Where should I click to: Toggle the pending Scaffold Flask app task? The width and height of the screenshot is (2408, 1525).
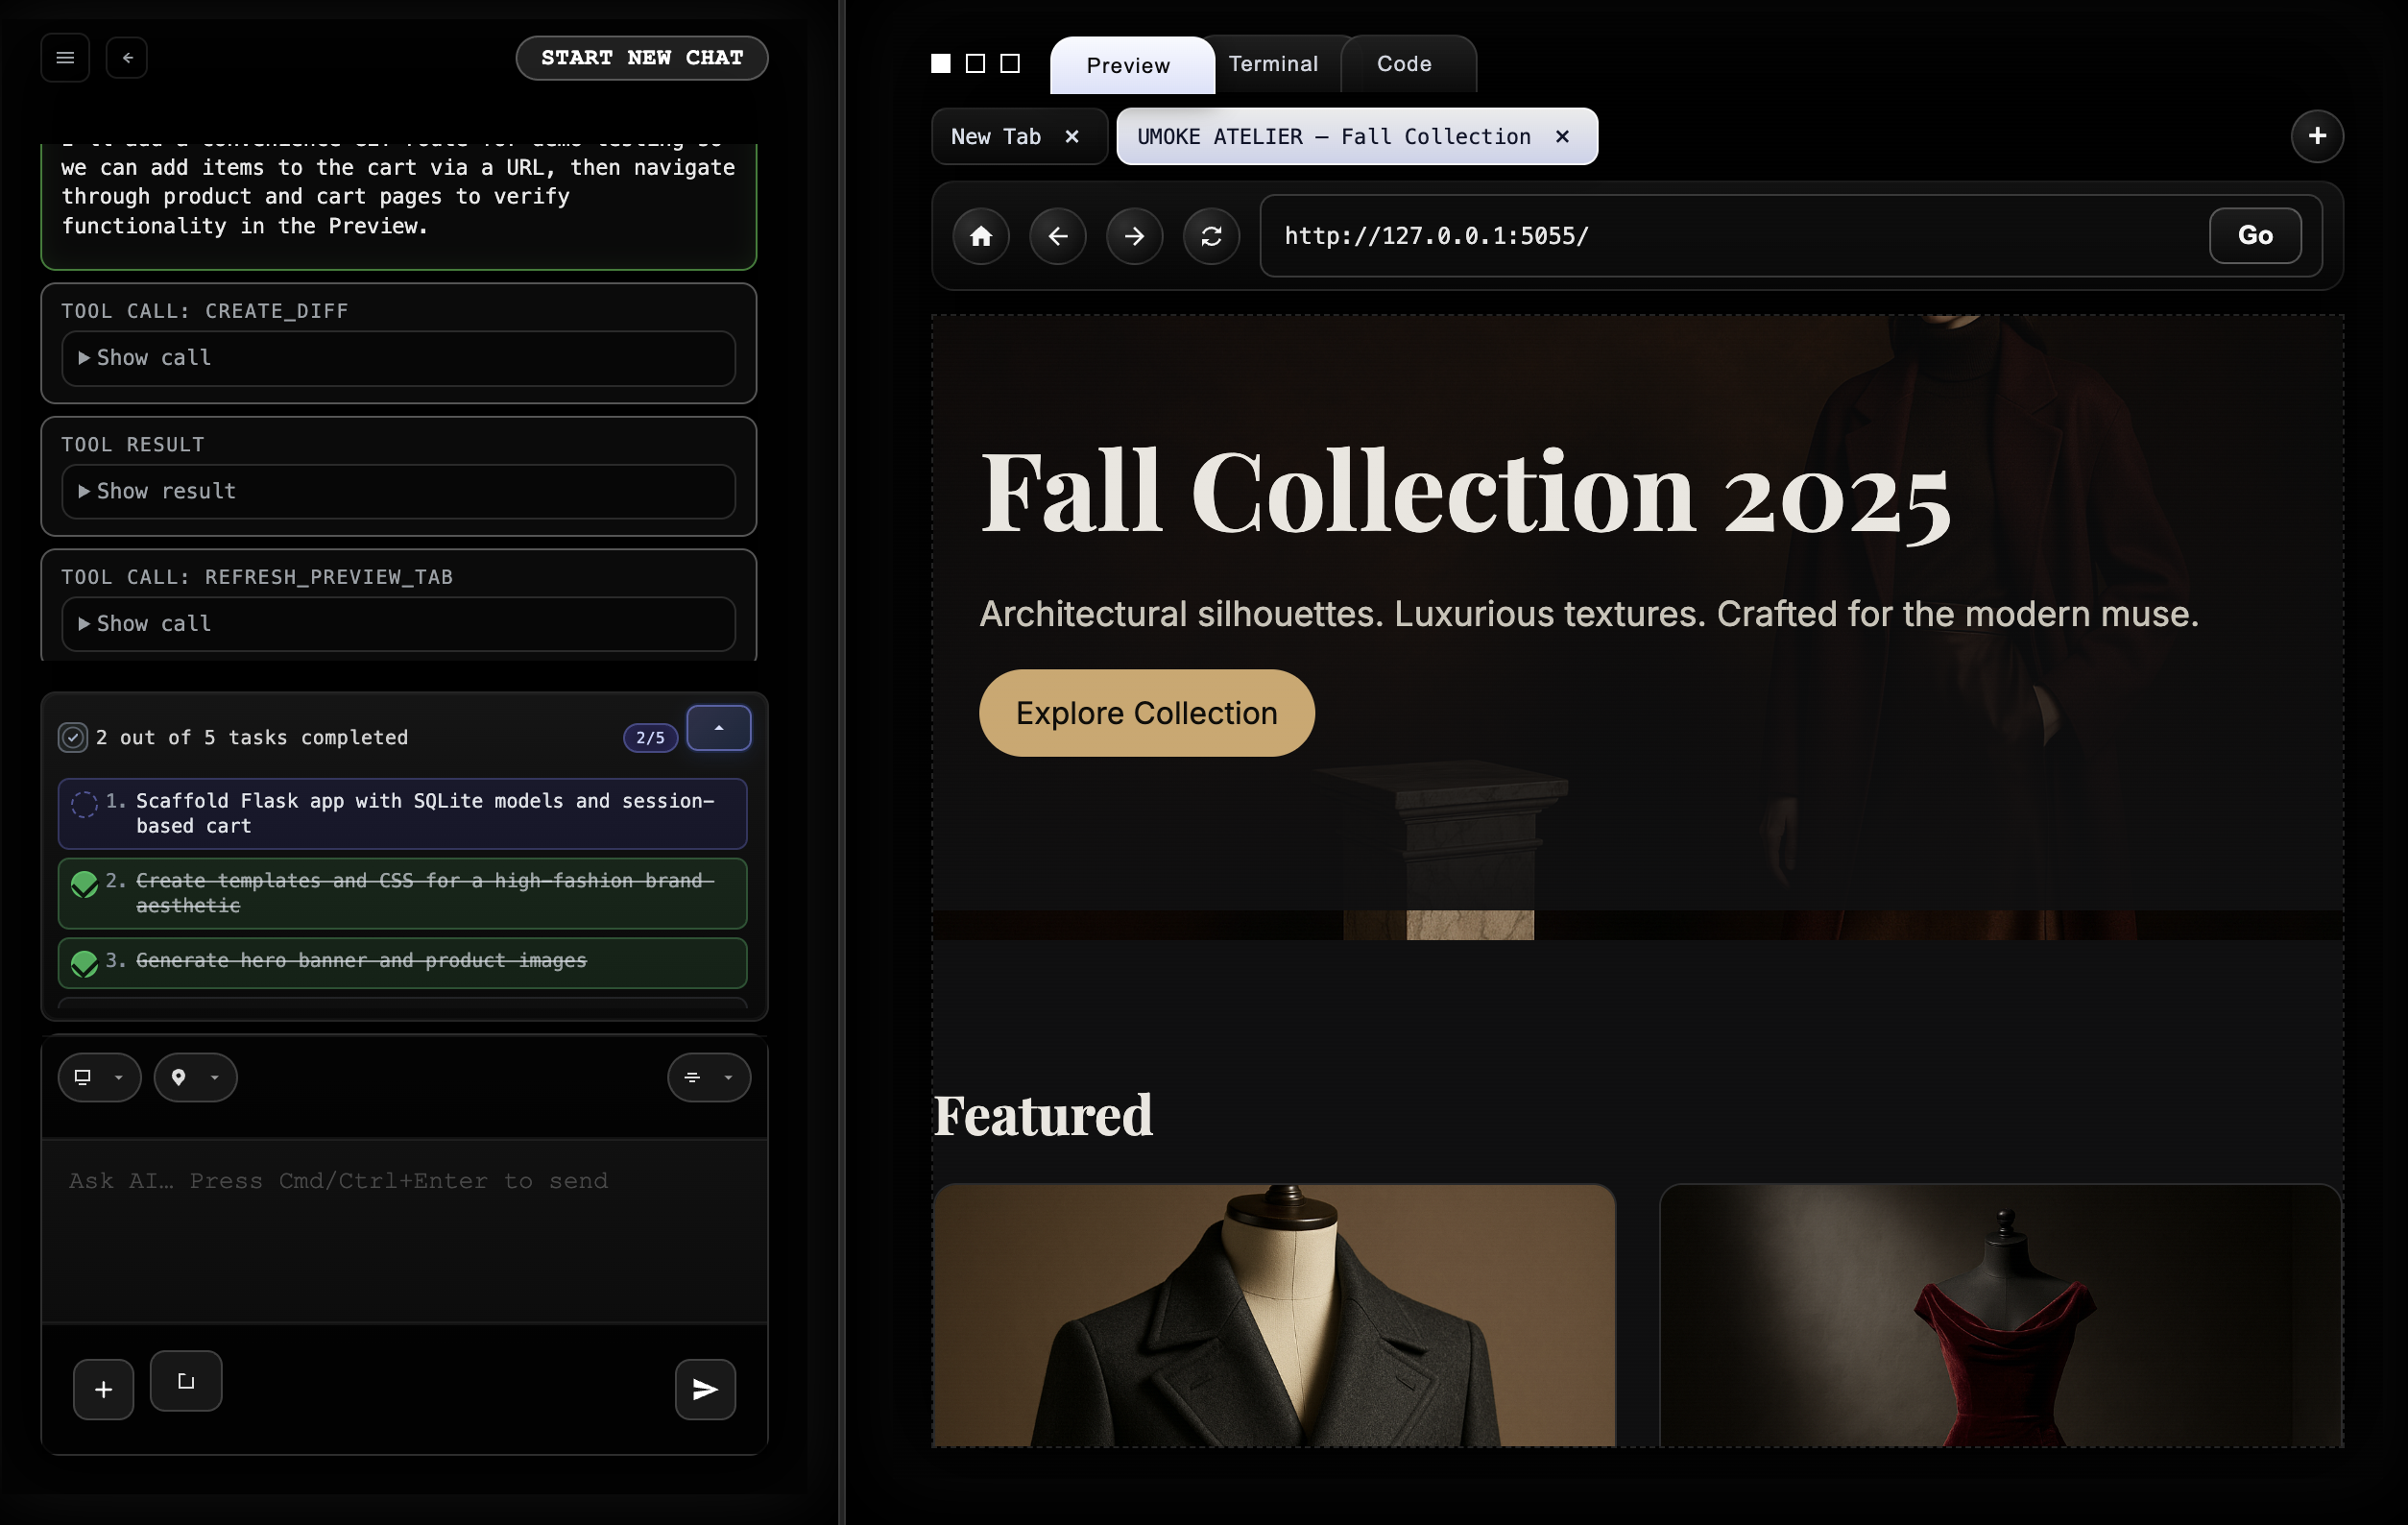pyautogui.click(x=85, y=804)
